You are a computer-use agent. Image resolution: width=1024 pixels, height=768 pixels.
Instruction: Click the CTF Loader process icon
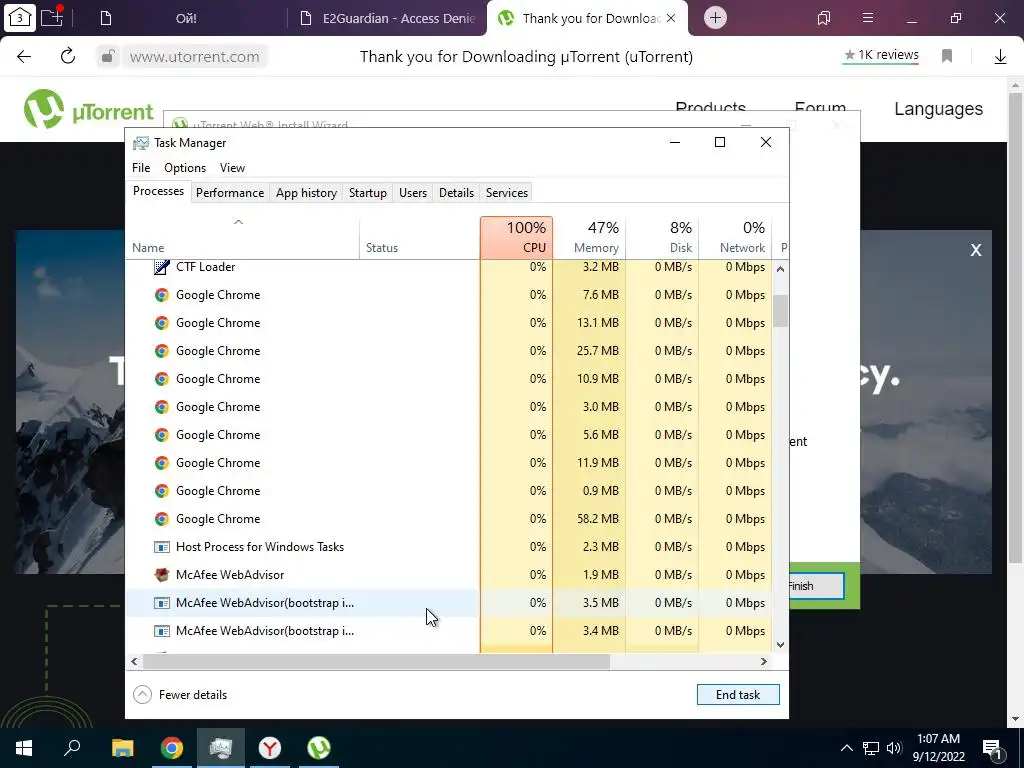(161, 266)
